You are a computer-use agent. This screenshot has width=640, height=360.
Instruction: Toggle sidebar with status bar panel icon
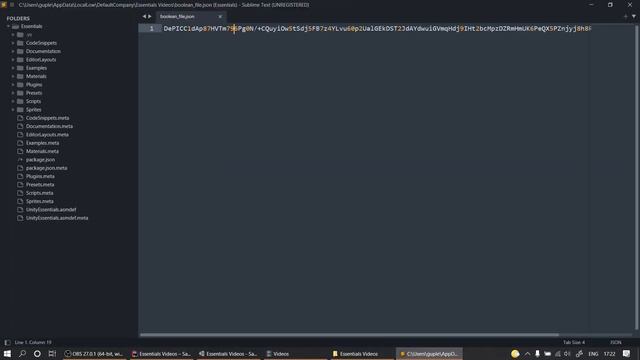pyautogui.click(x=7, y=342)
